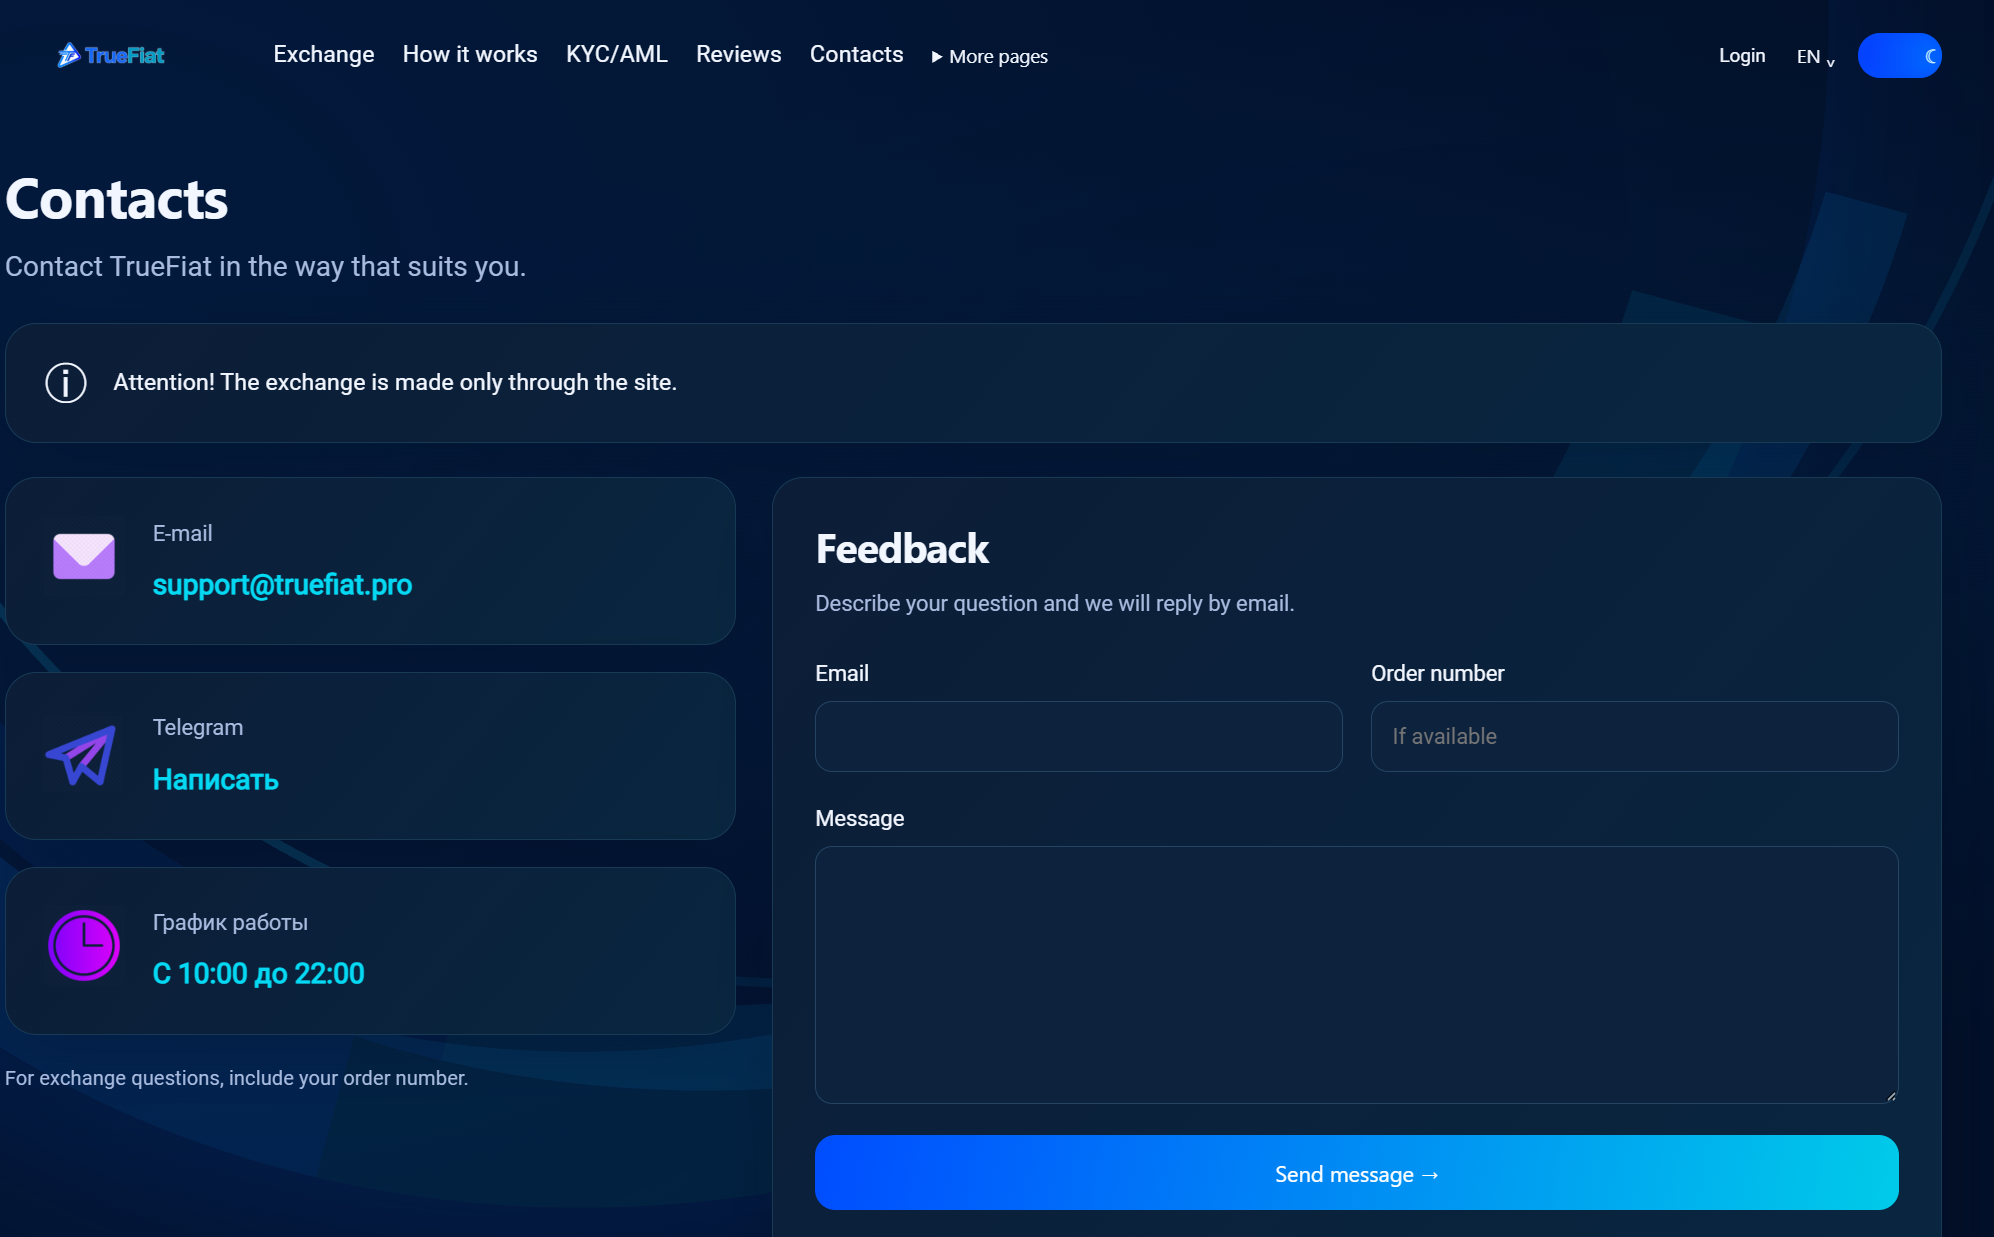
Task: Open the Написать Telegram link
Action: (x=215, y=779)
